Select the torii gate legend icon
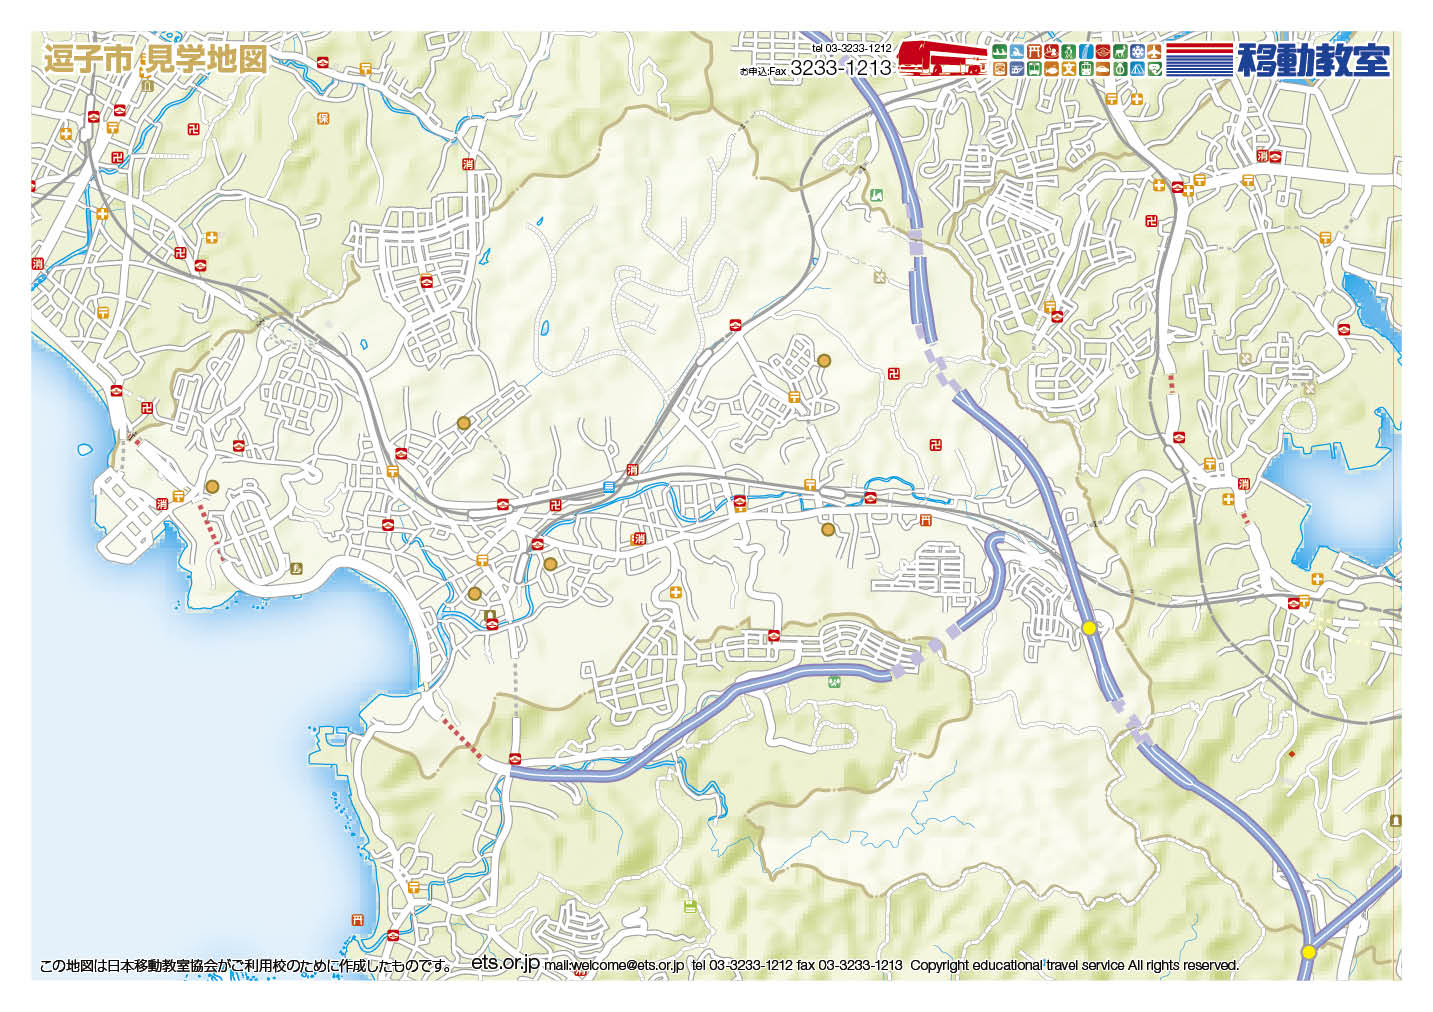 pyautogui.click(x=1034, y=51)
